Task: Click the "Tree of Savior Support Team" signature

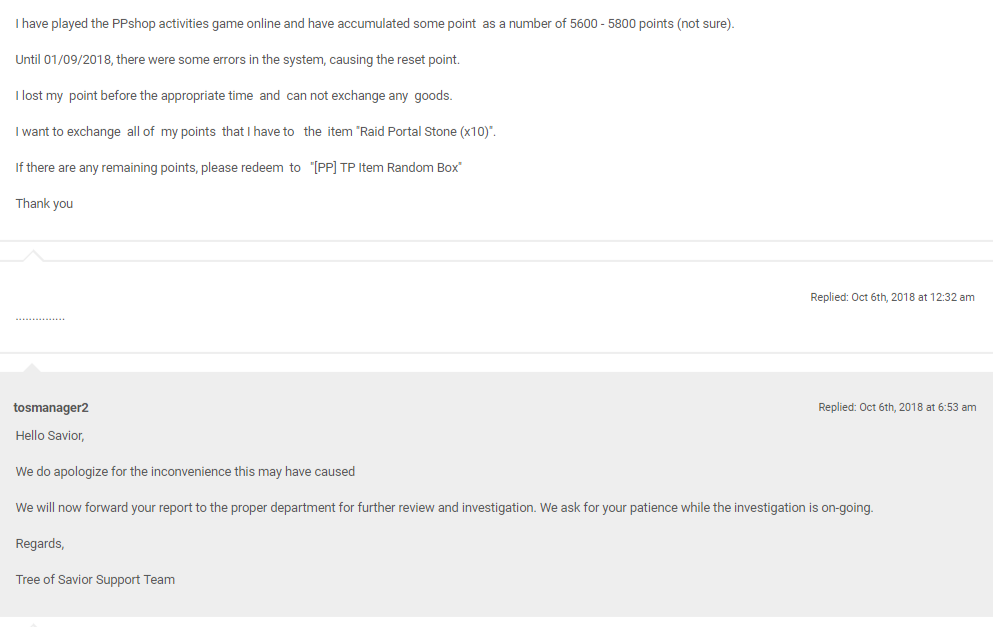Action: pos(95,580)
